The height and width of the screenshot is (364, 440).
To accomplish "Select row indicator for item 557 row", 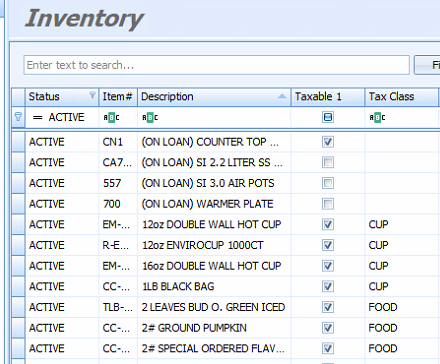I will click(18, 183).
